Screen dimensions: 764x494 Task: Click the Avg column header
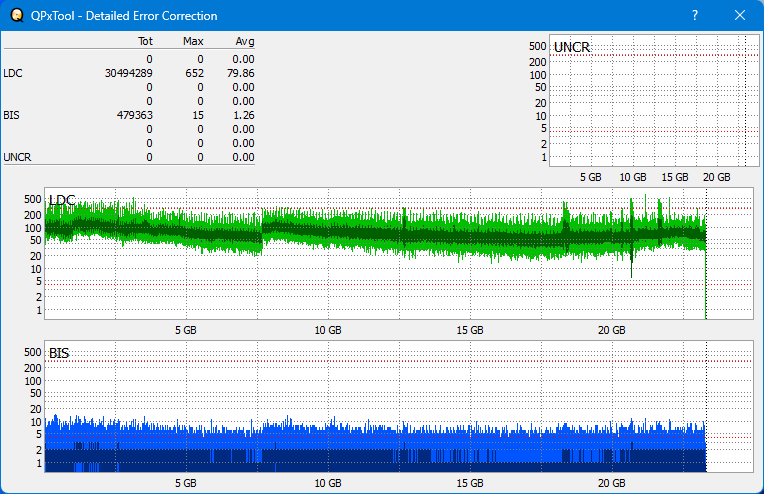click(244, 41)
